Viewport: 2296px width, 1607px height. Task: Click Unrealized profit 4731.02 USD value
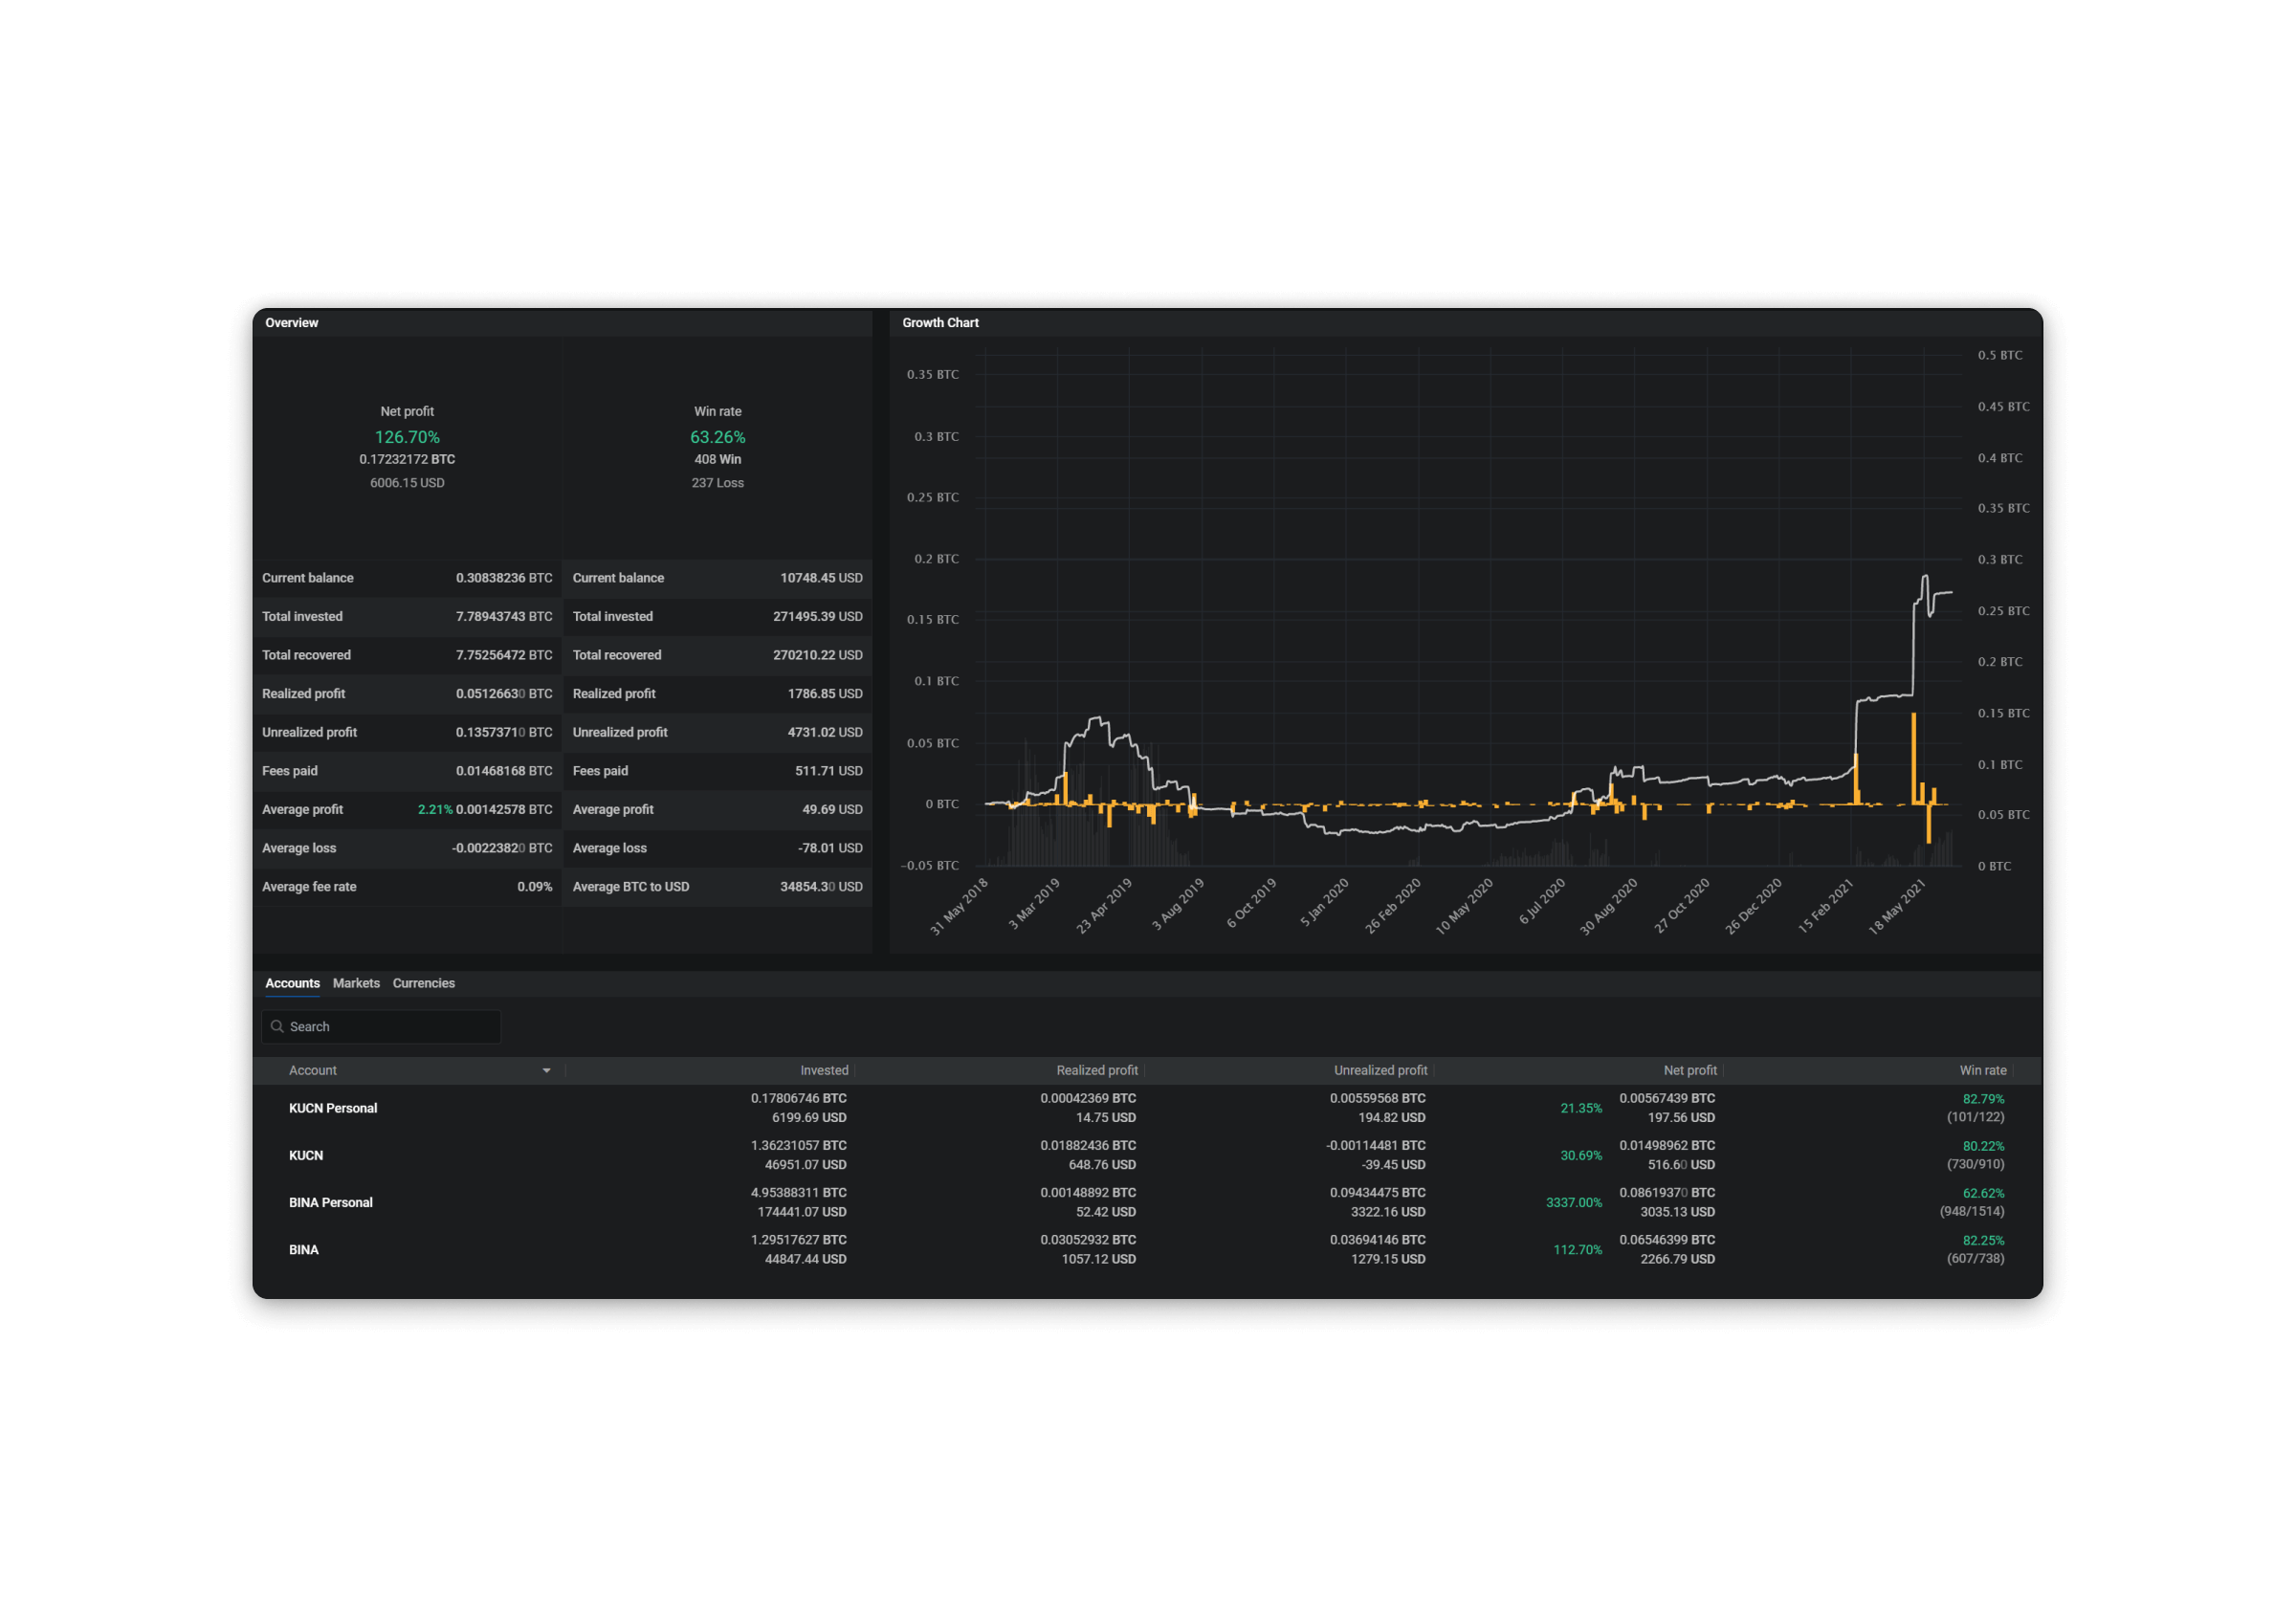tap(825, 732)
